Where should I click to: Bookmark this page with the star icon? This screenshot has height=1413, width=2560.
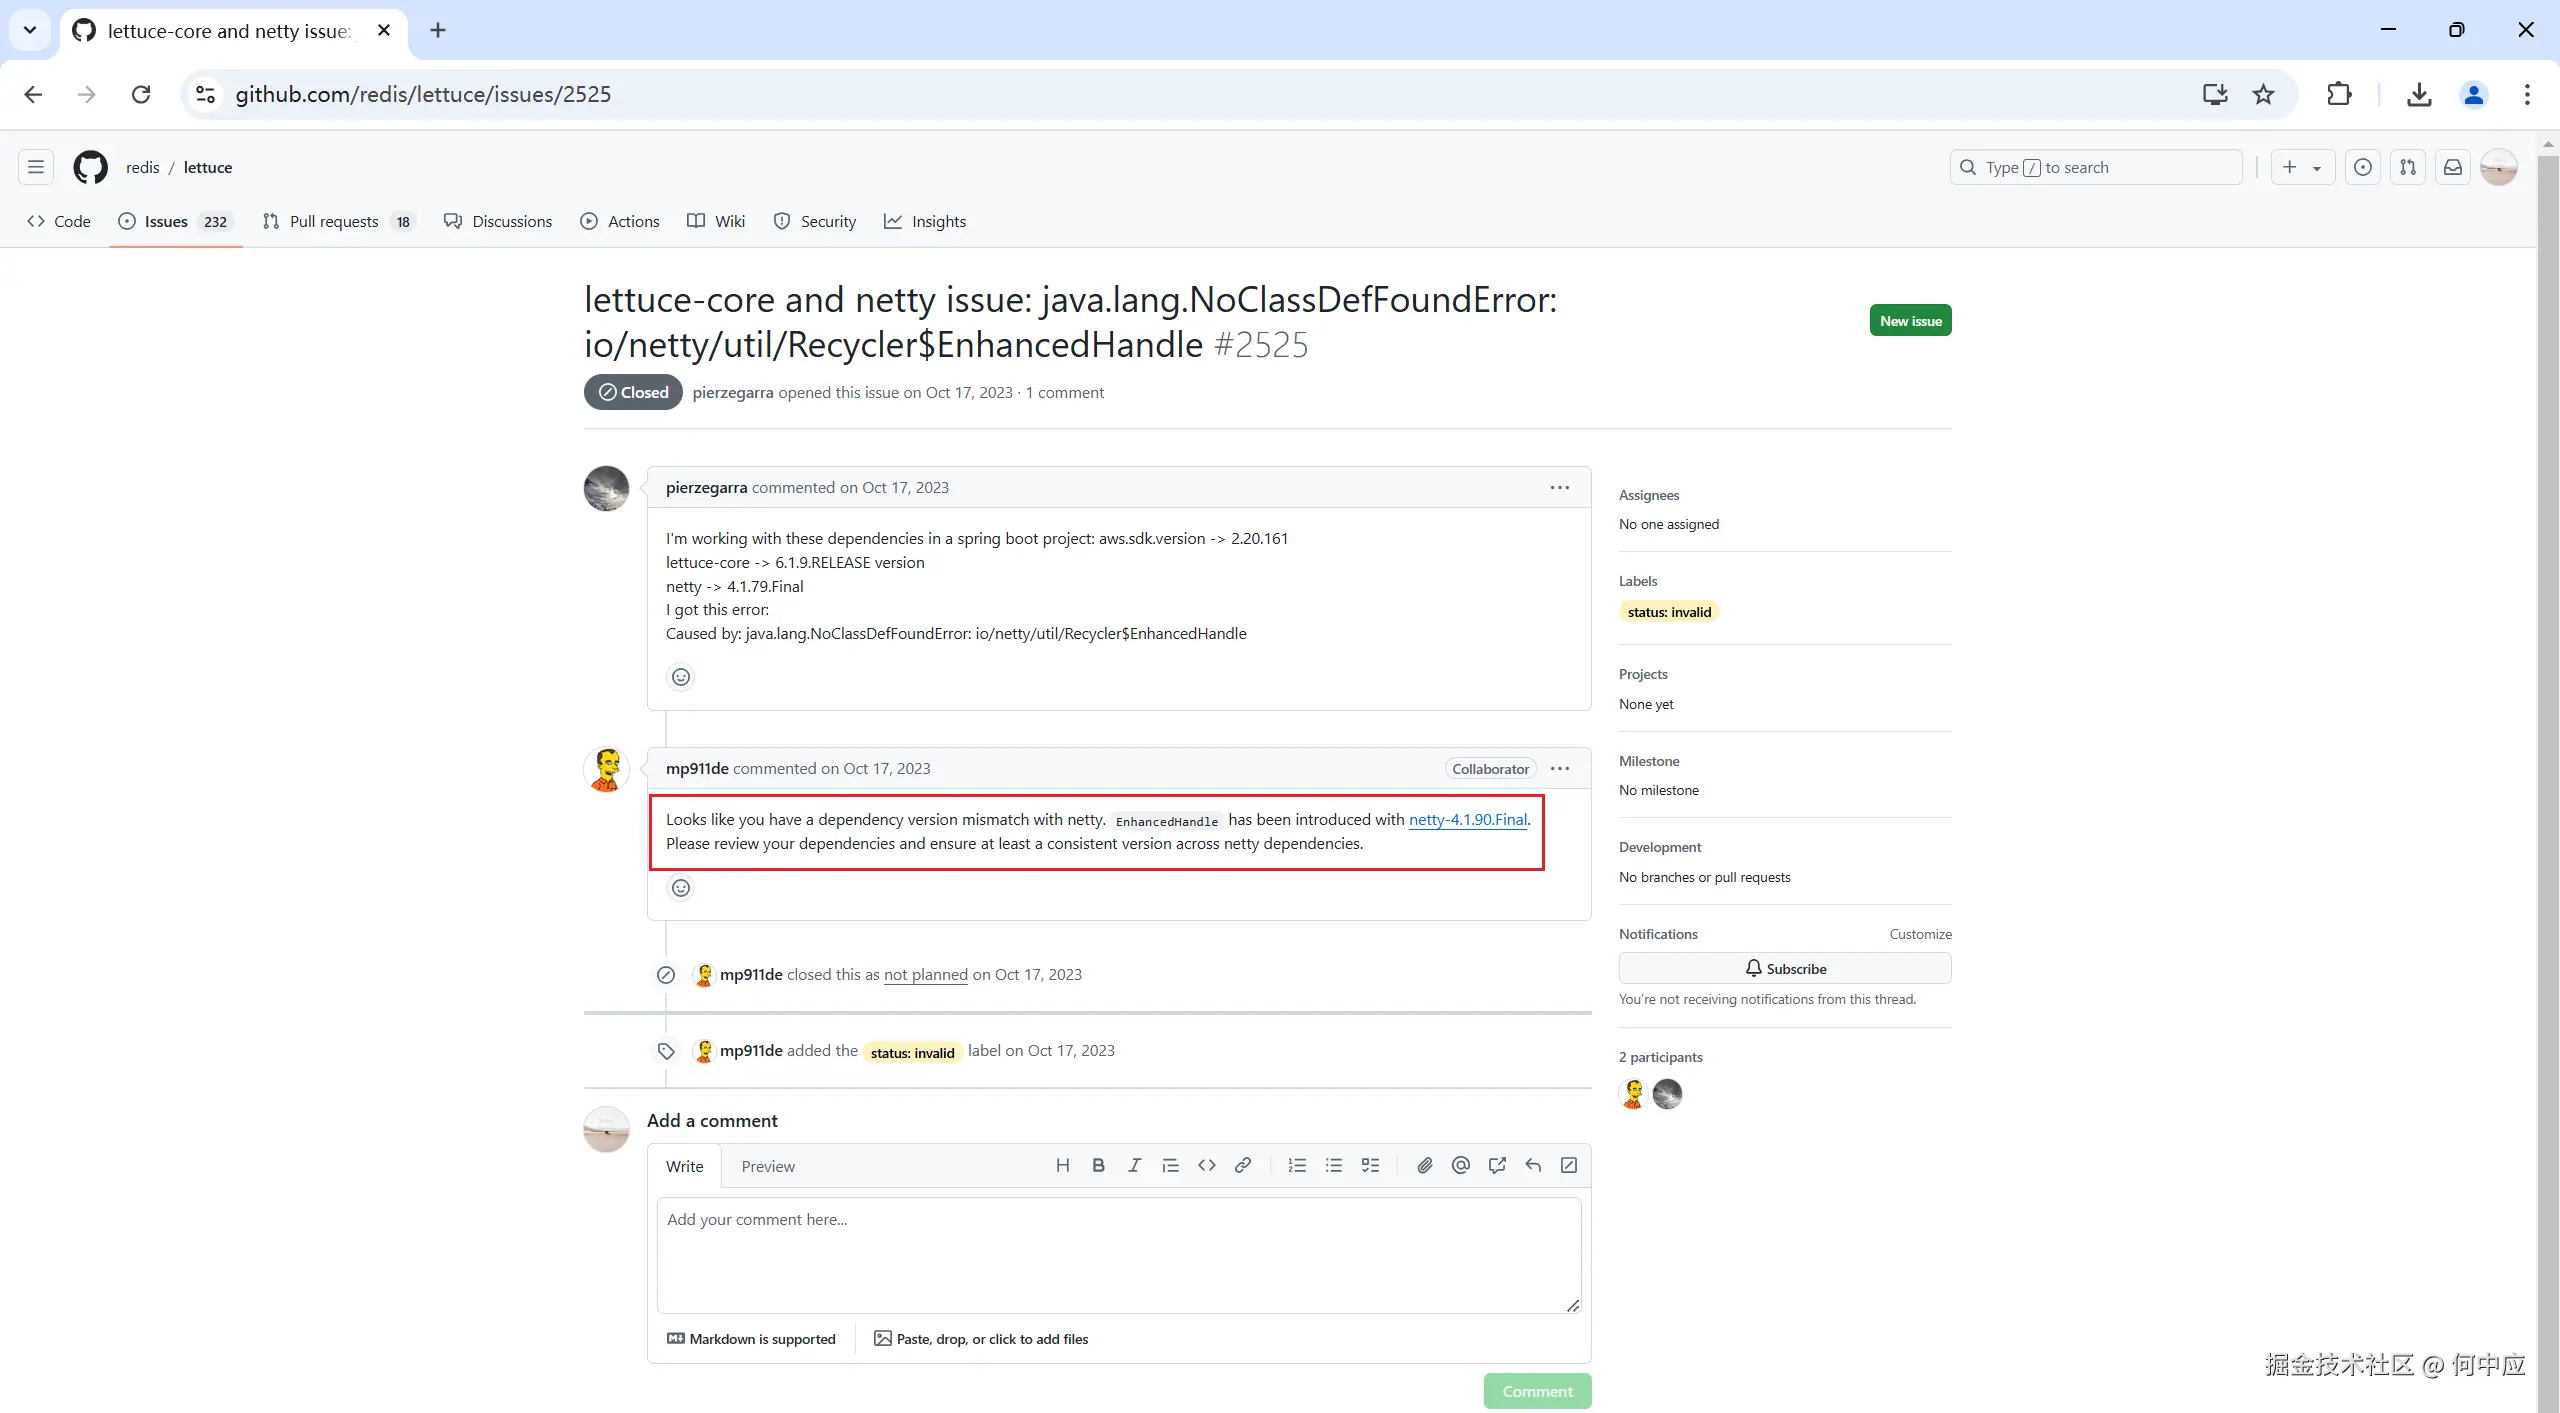[2264, 94]
